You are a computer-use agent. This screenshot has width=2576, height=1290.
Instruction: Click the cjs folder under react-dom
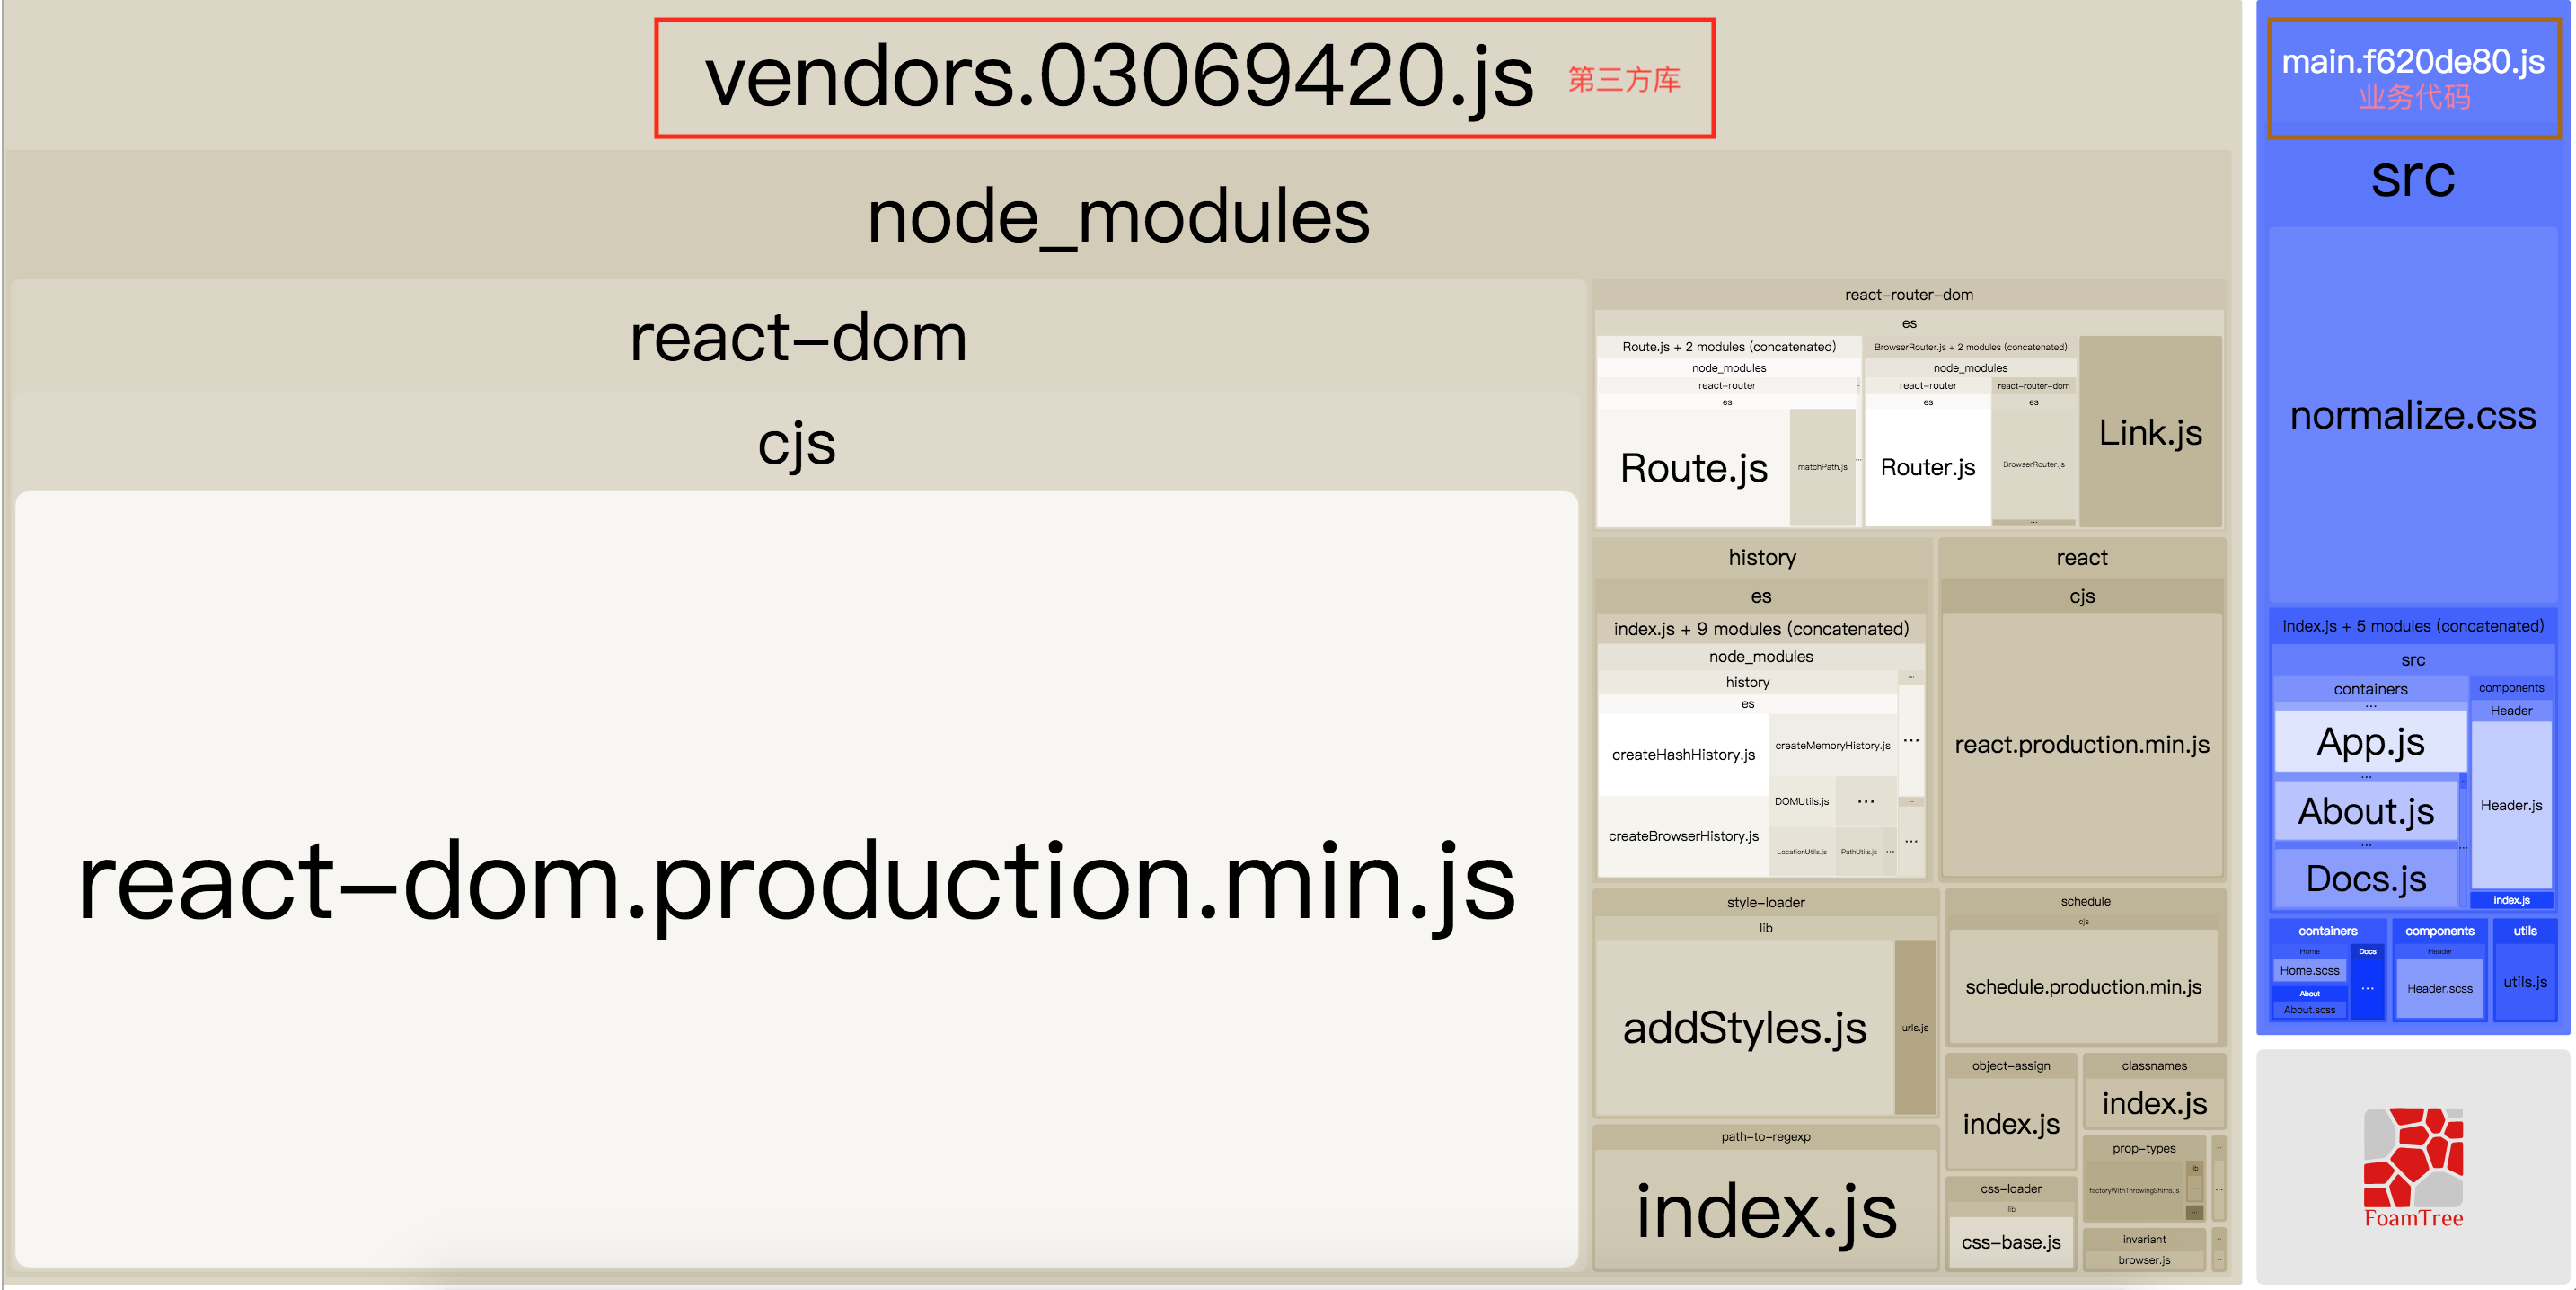point(796,443)
